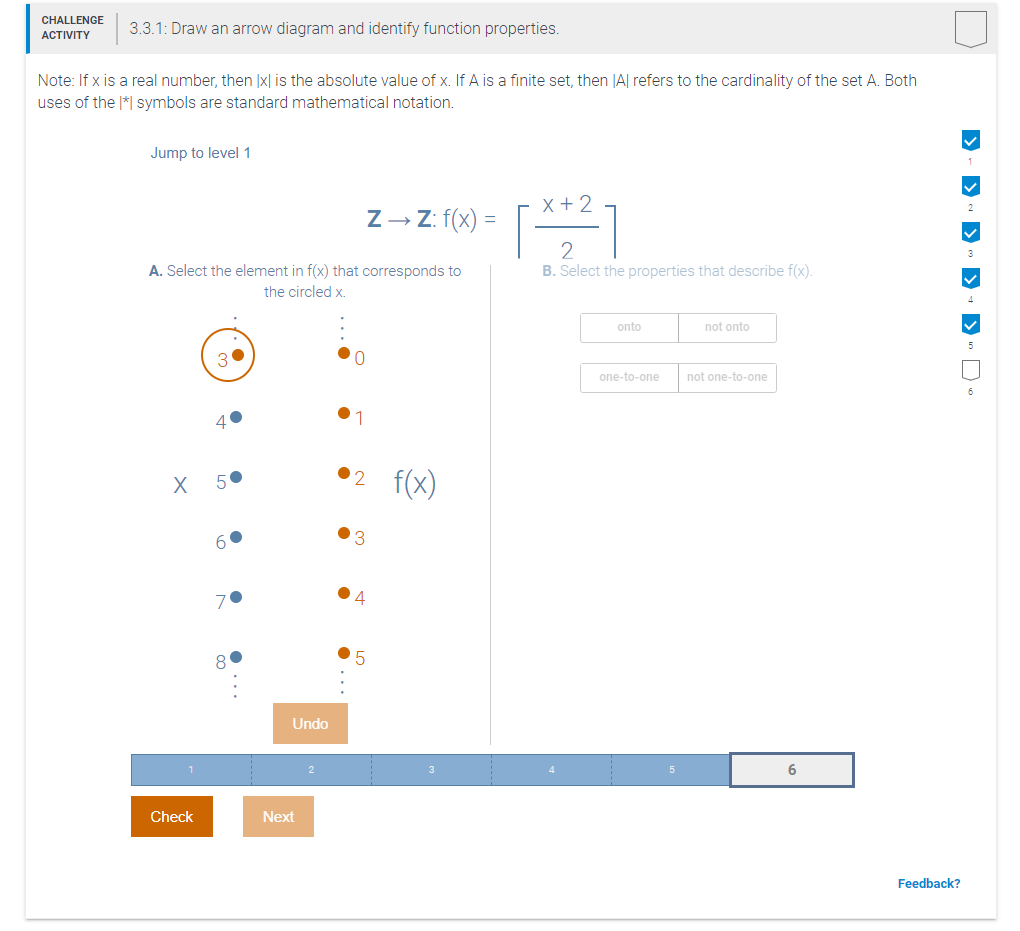Click the Check button

click(171, 816)
